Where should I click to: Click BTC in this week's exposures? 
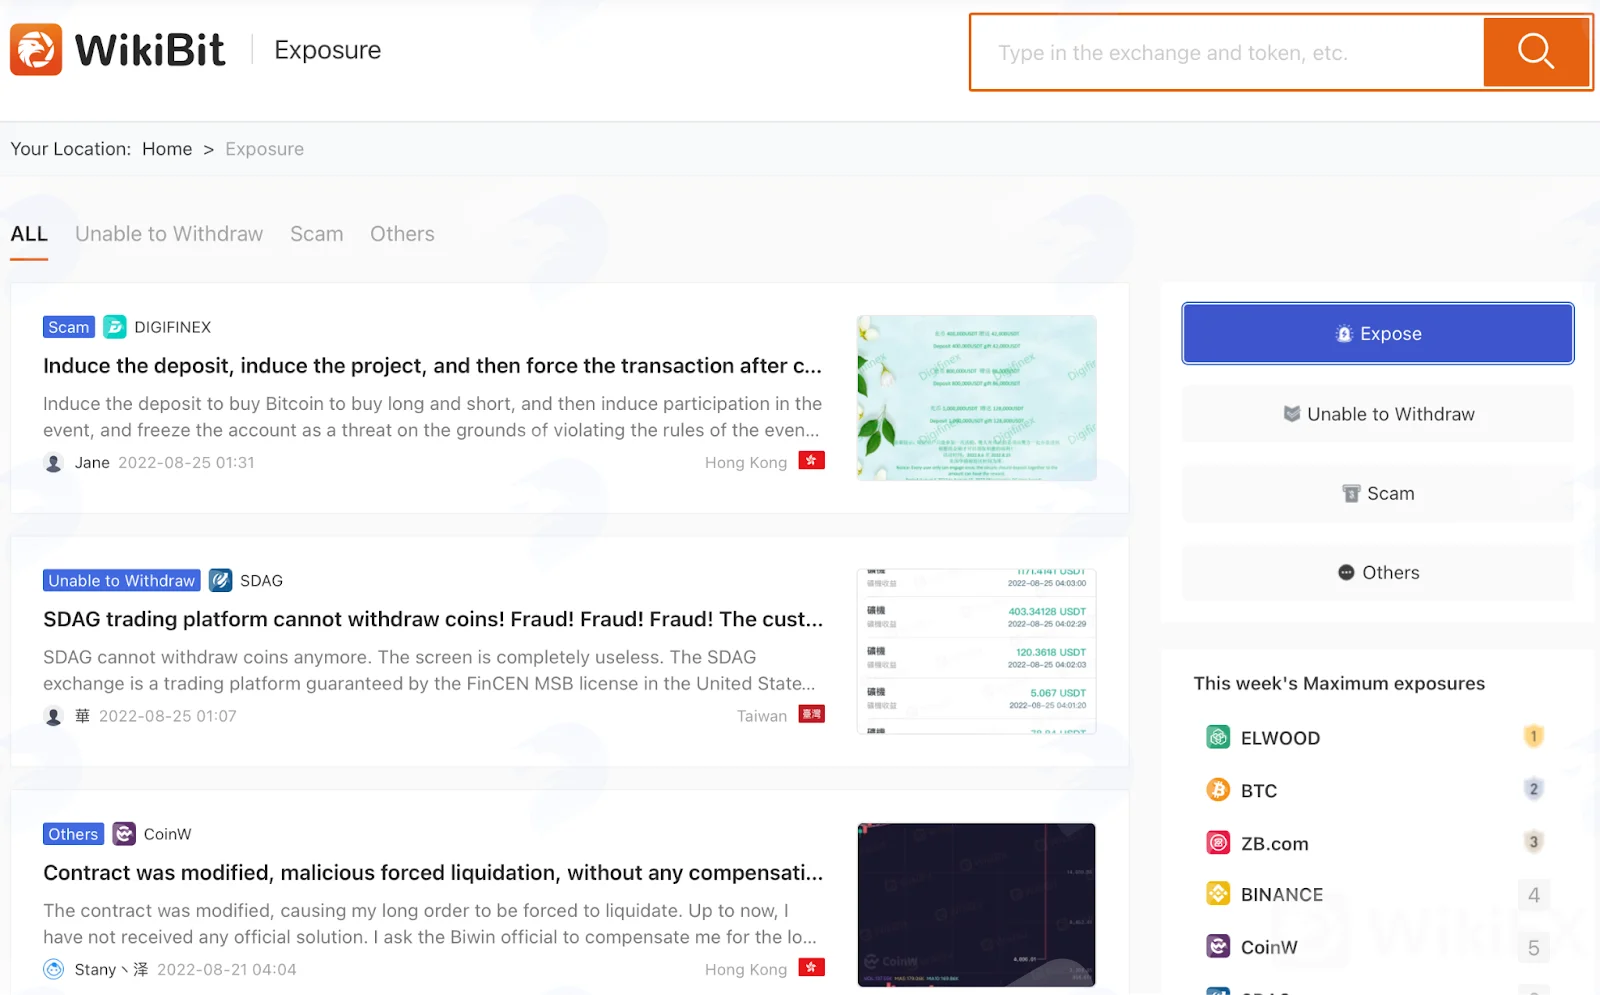(x=1259, y=791)
